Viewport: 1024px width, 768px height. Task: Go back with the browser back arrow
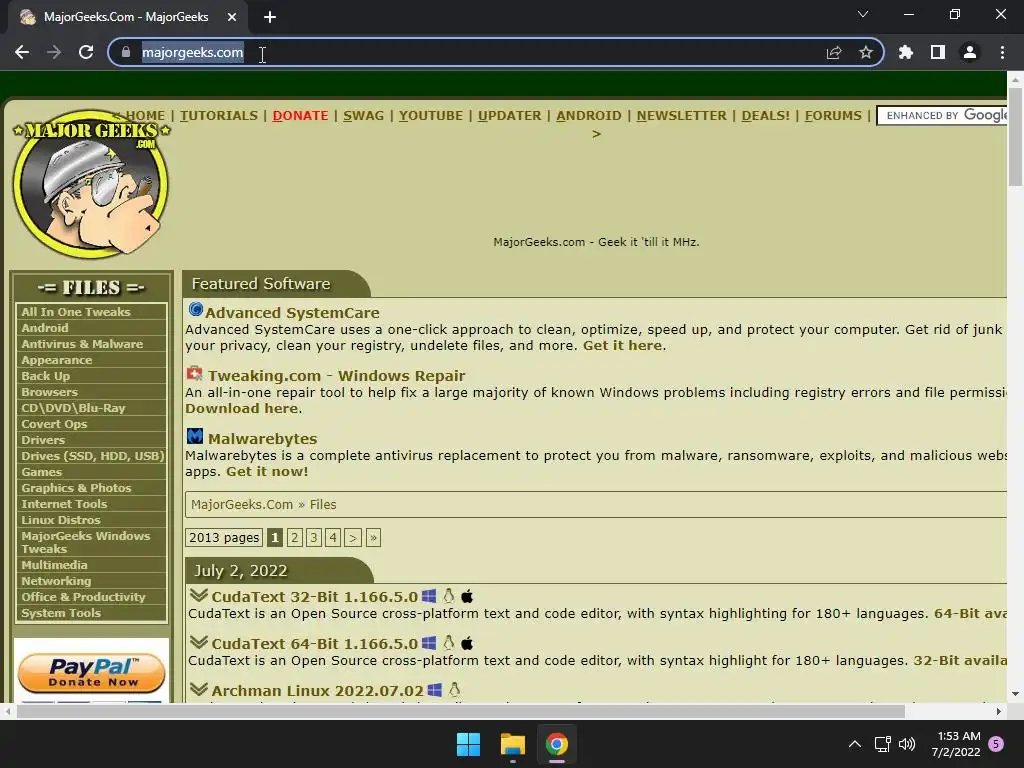click(22, 52)
